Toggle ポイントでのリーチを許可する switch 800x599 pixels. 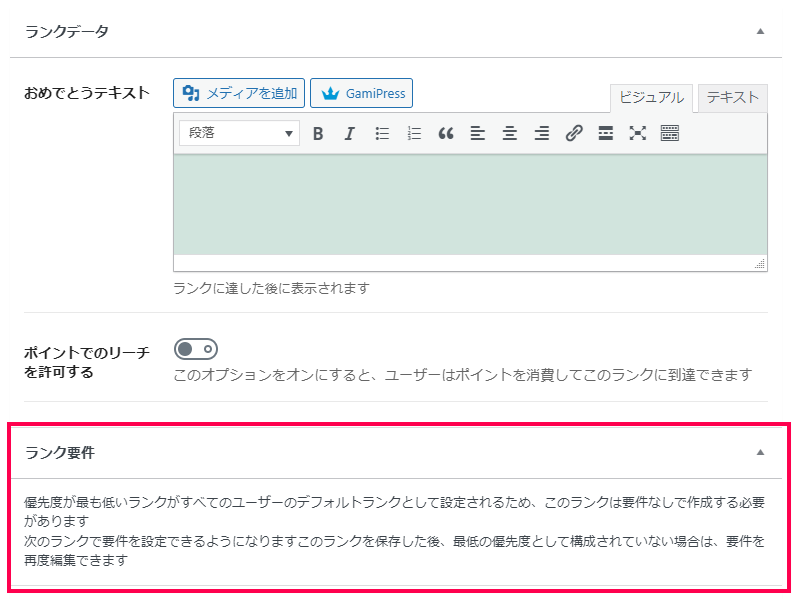click(196, 350)
